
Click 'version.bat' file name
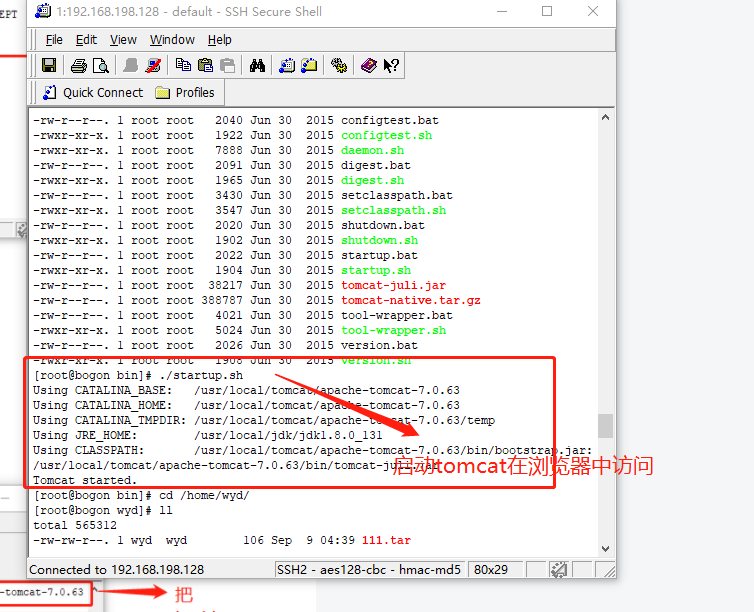coord(379,346)
